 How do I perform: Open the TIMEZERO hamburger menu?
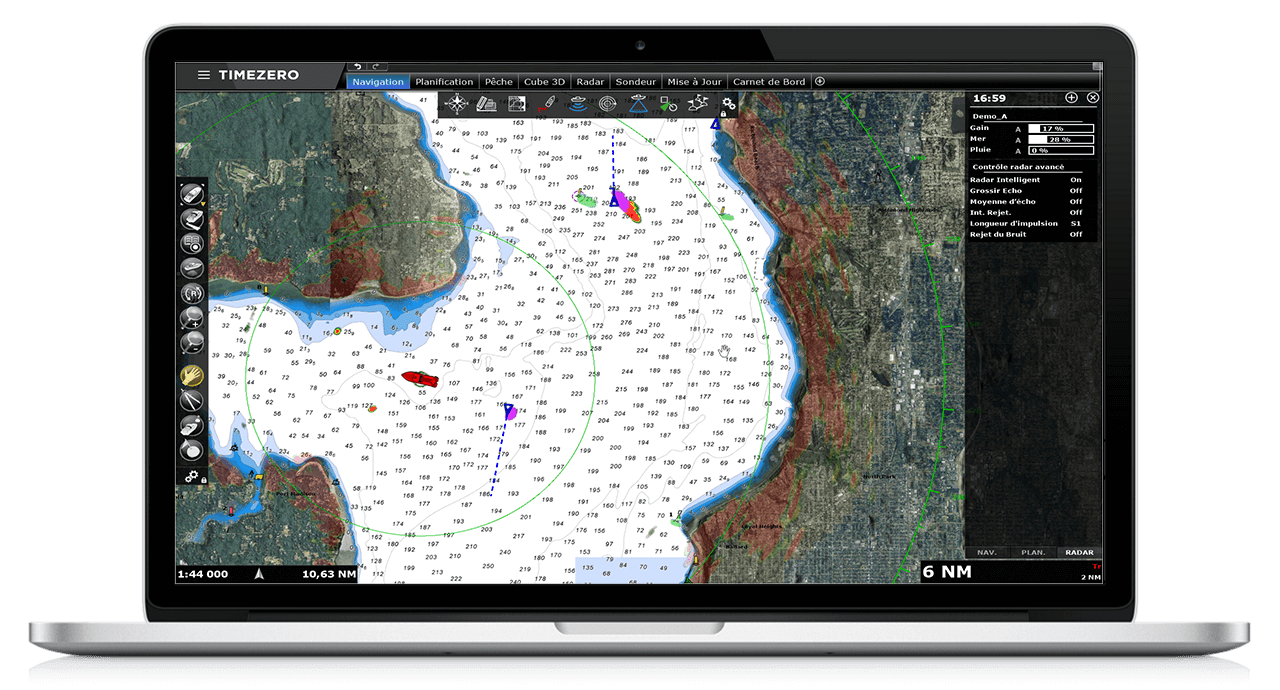tap(204, 75)
